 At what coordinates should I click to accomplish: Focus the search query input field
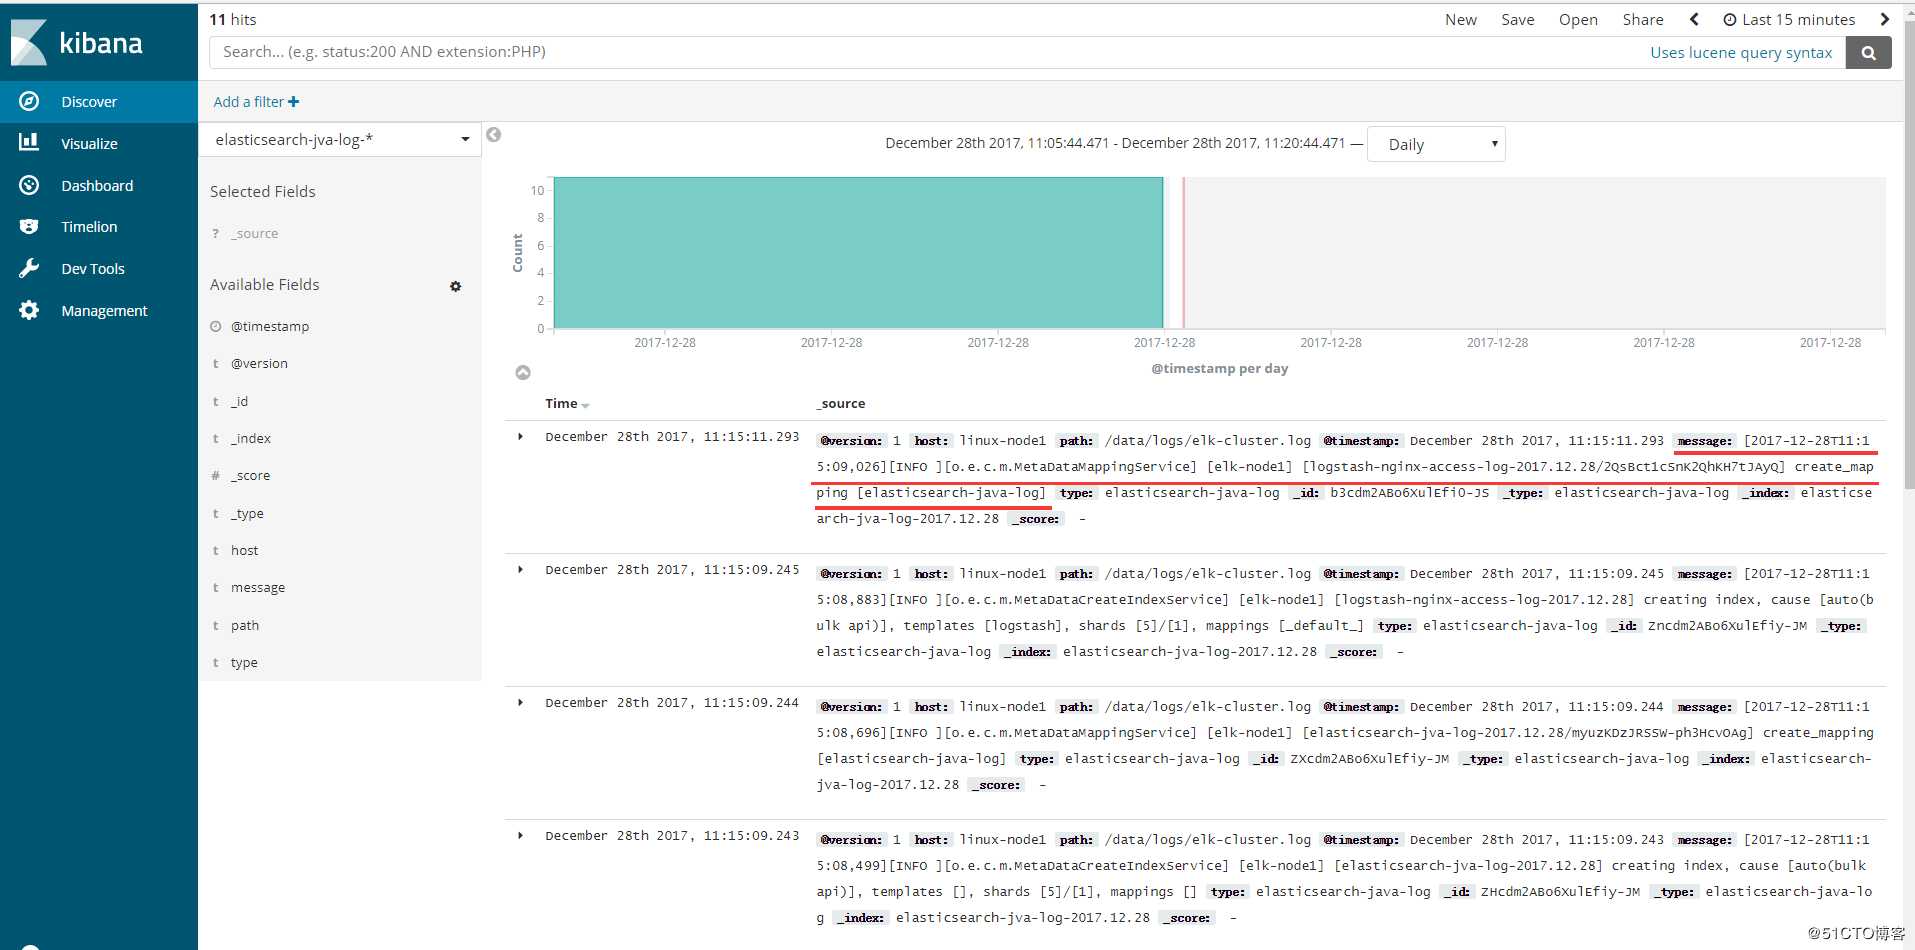coord(925,53)
